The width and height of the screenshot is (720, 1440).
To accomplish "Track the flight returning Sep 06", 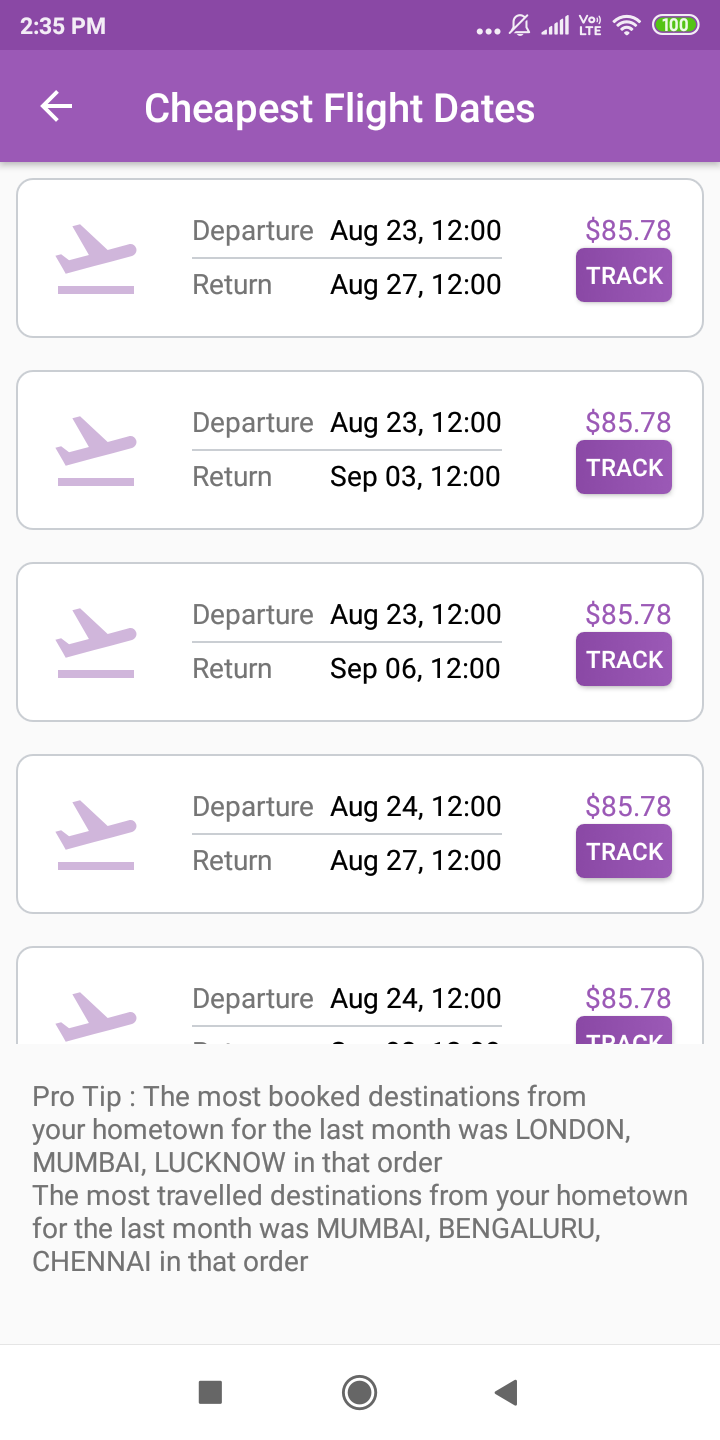I will 624,660.
